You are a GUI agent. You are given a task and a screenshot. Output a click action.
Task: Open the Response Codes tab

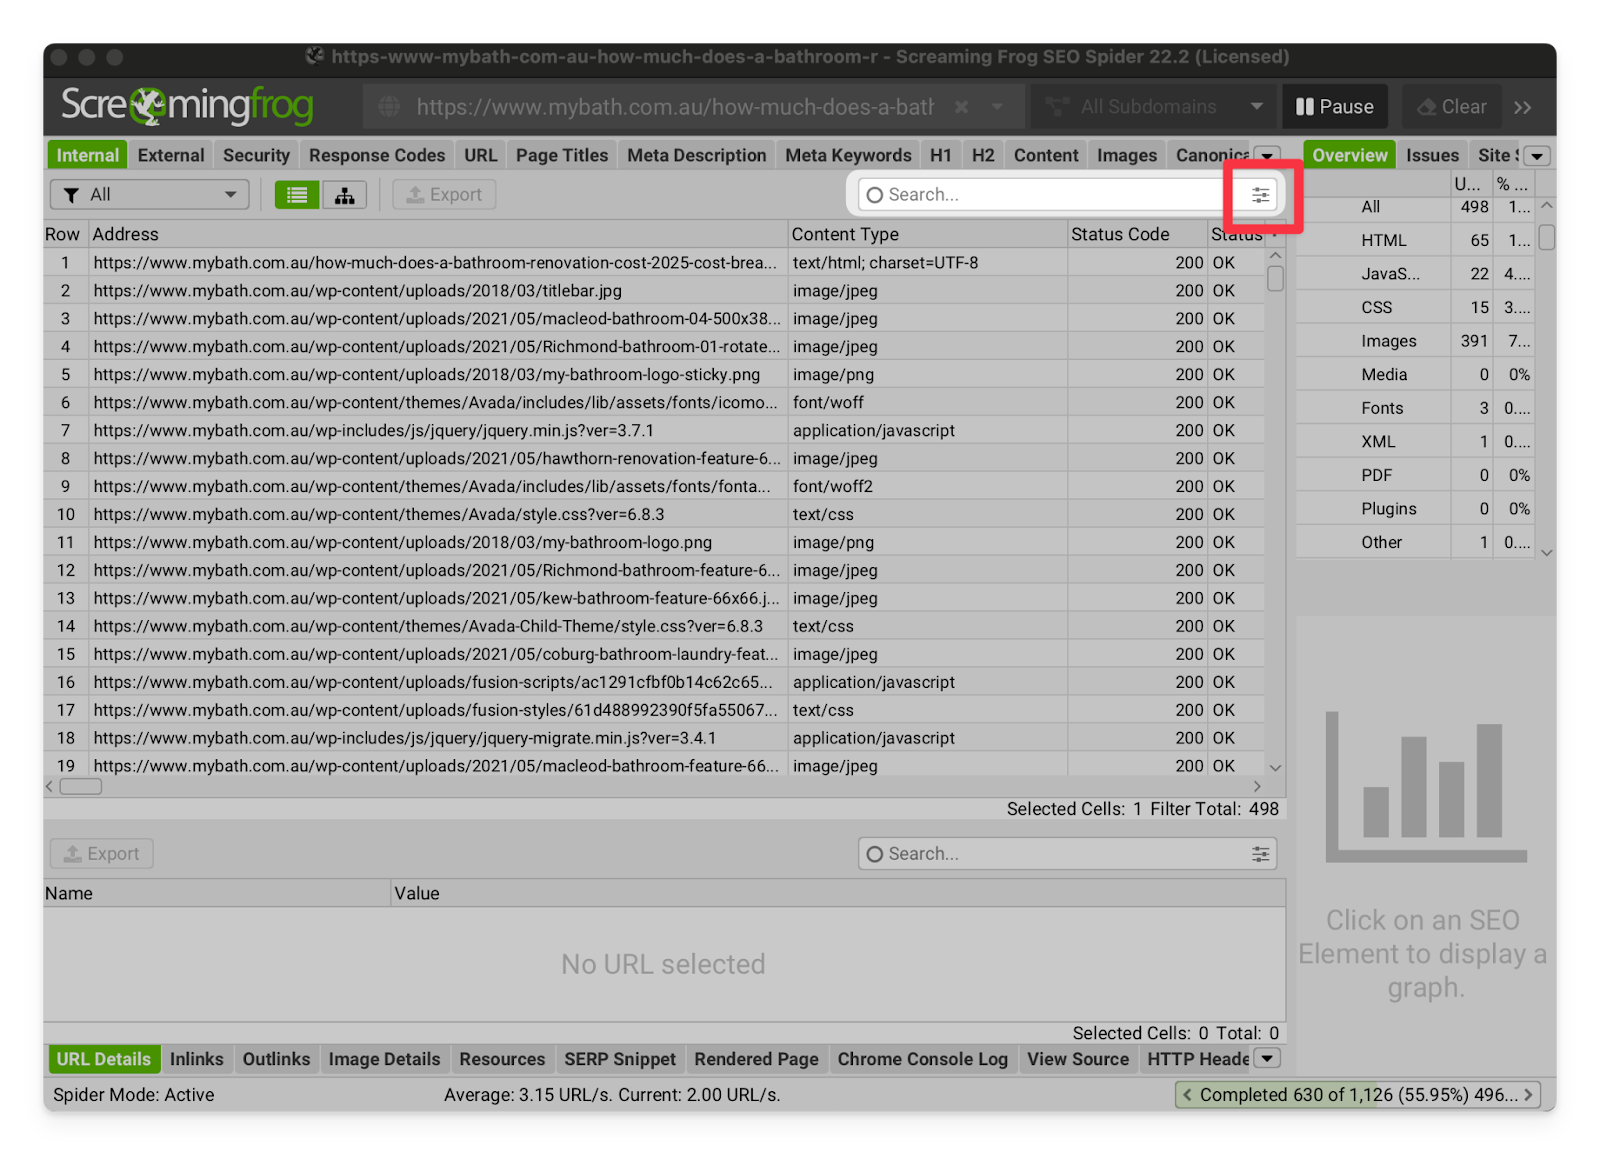pos(376,156)
